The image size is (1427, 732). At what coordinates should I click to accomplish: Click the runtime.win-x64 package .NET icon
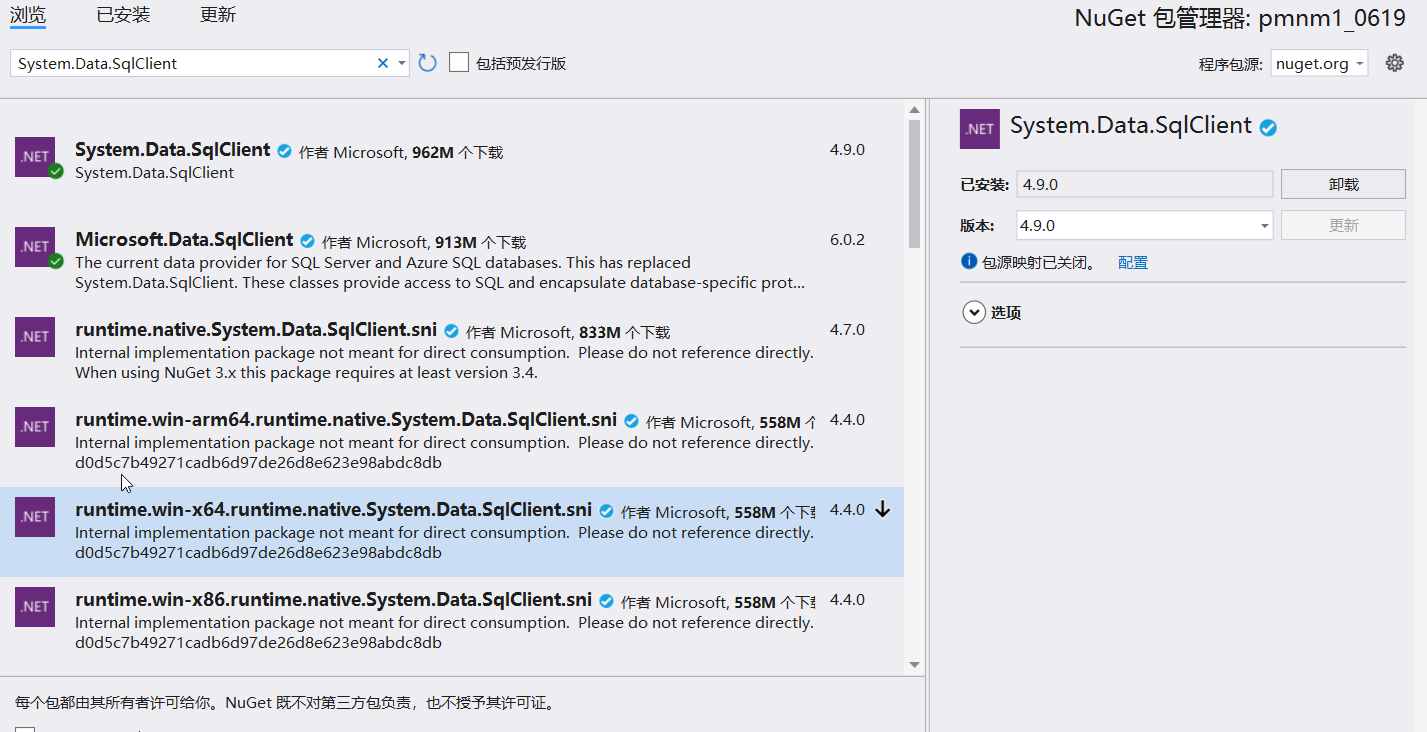coord(35,516)
